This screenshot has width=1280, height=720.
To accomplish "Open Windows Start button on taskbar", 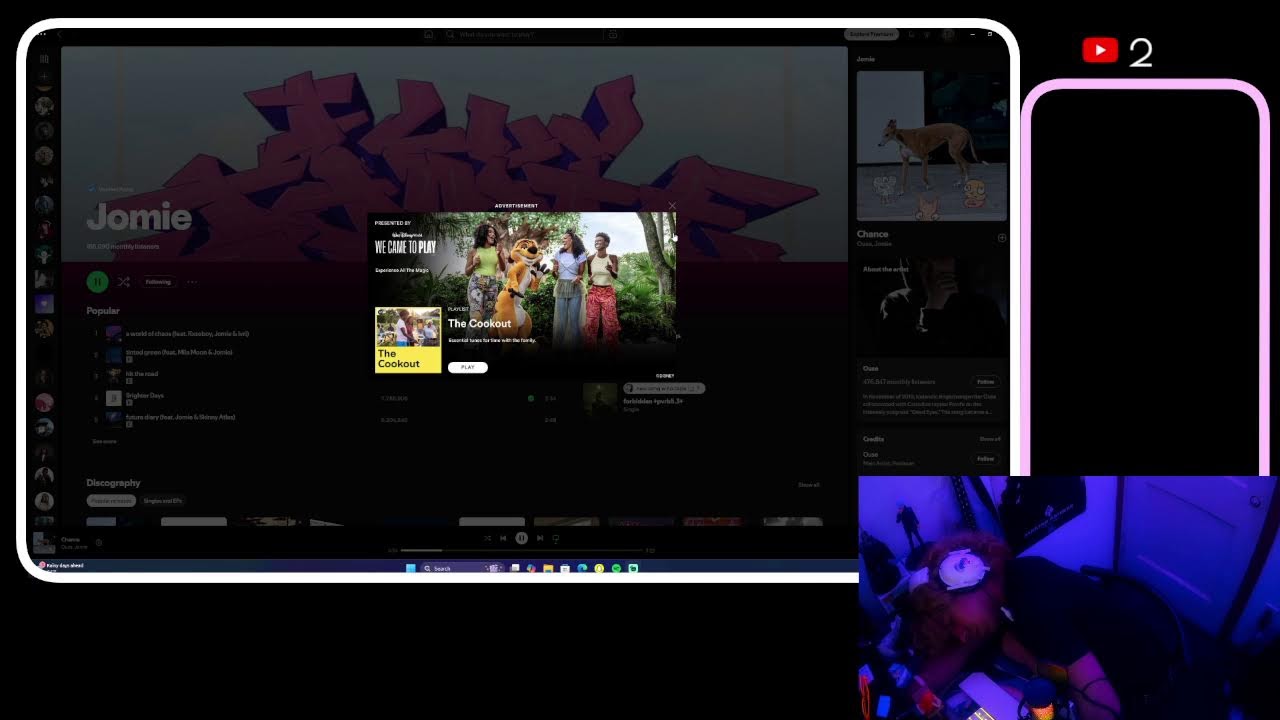I will (410, 568).
